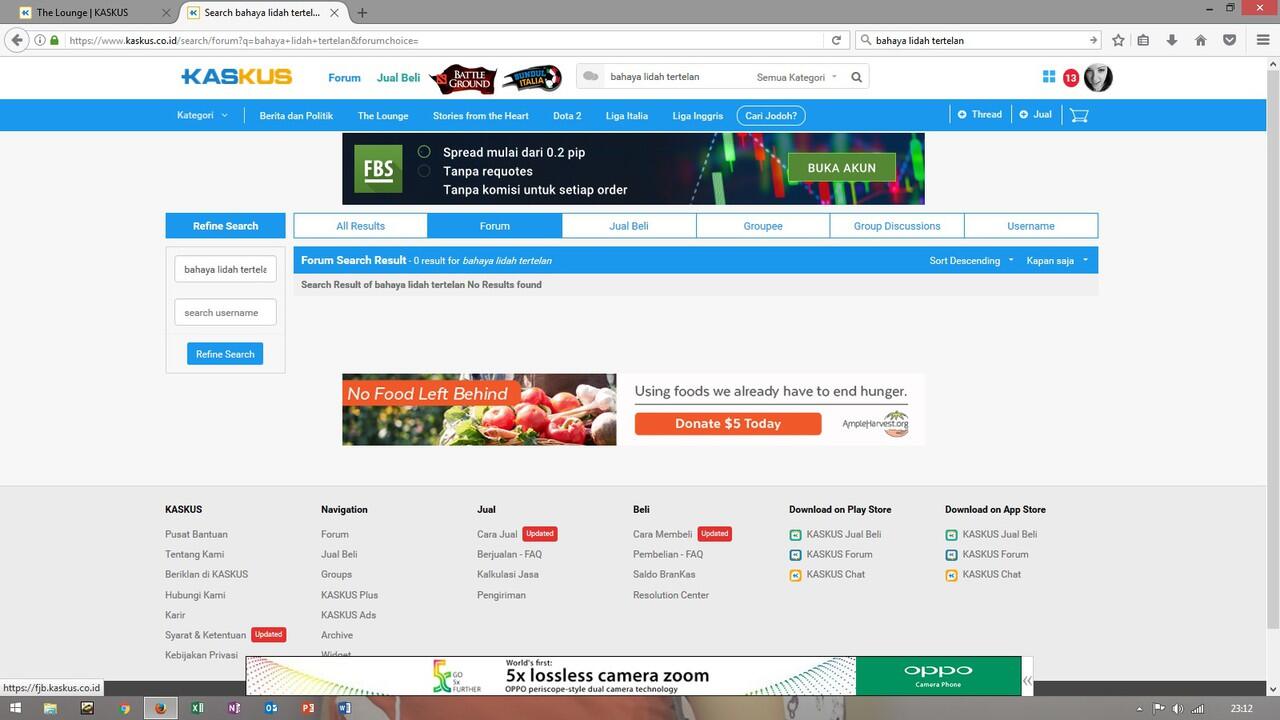The height and width of the screenshot is (720, 1280).
Task: Select the Group Discussions tab
Action: tap(897, 226)
